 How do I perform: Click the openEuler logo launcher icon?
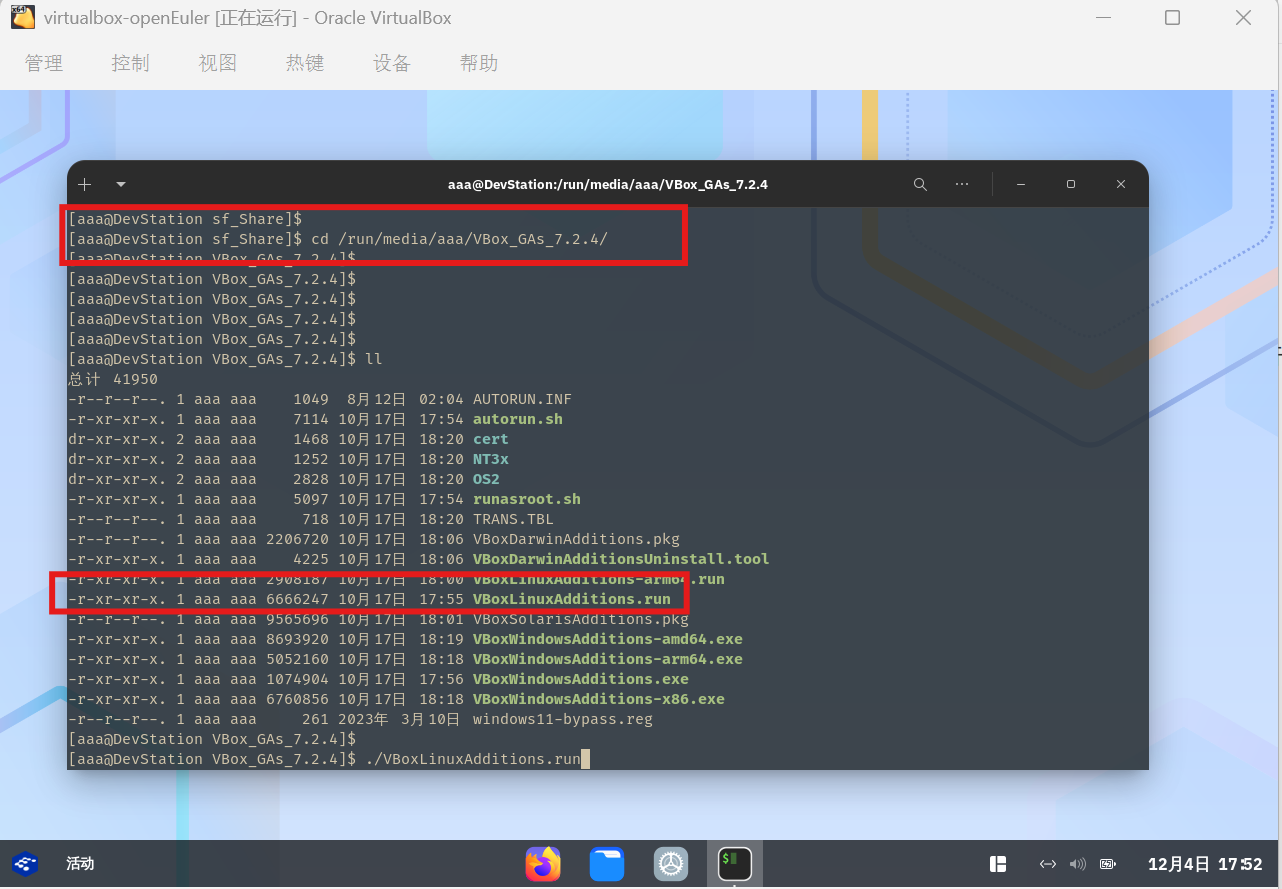25,864
